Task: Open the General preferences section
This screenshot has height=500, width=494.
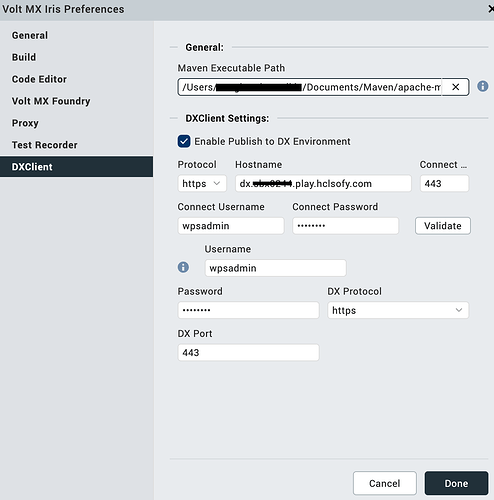Action: [x=30, y=35]
